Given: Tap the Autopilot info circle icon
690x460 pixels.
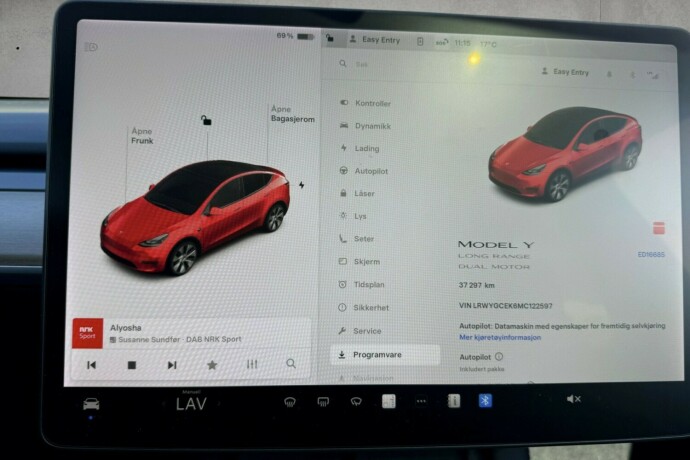Looking at the screenshot, I should tap(499, 357).
